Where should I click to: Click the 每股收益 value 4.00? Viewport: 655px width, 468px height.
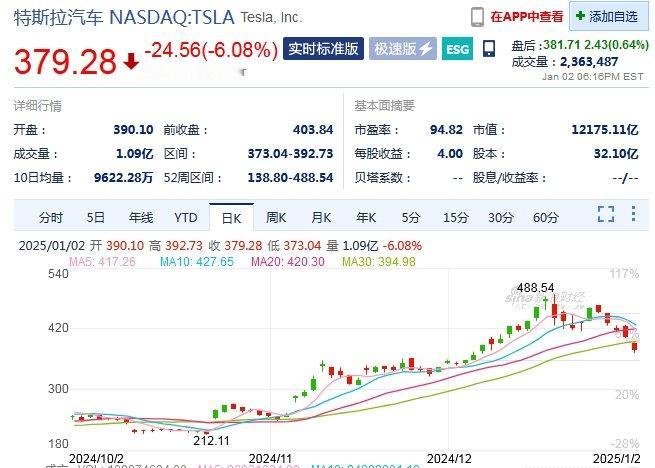click(450, 154)
